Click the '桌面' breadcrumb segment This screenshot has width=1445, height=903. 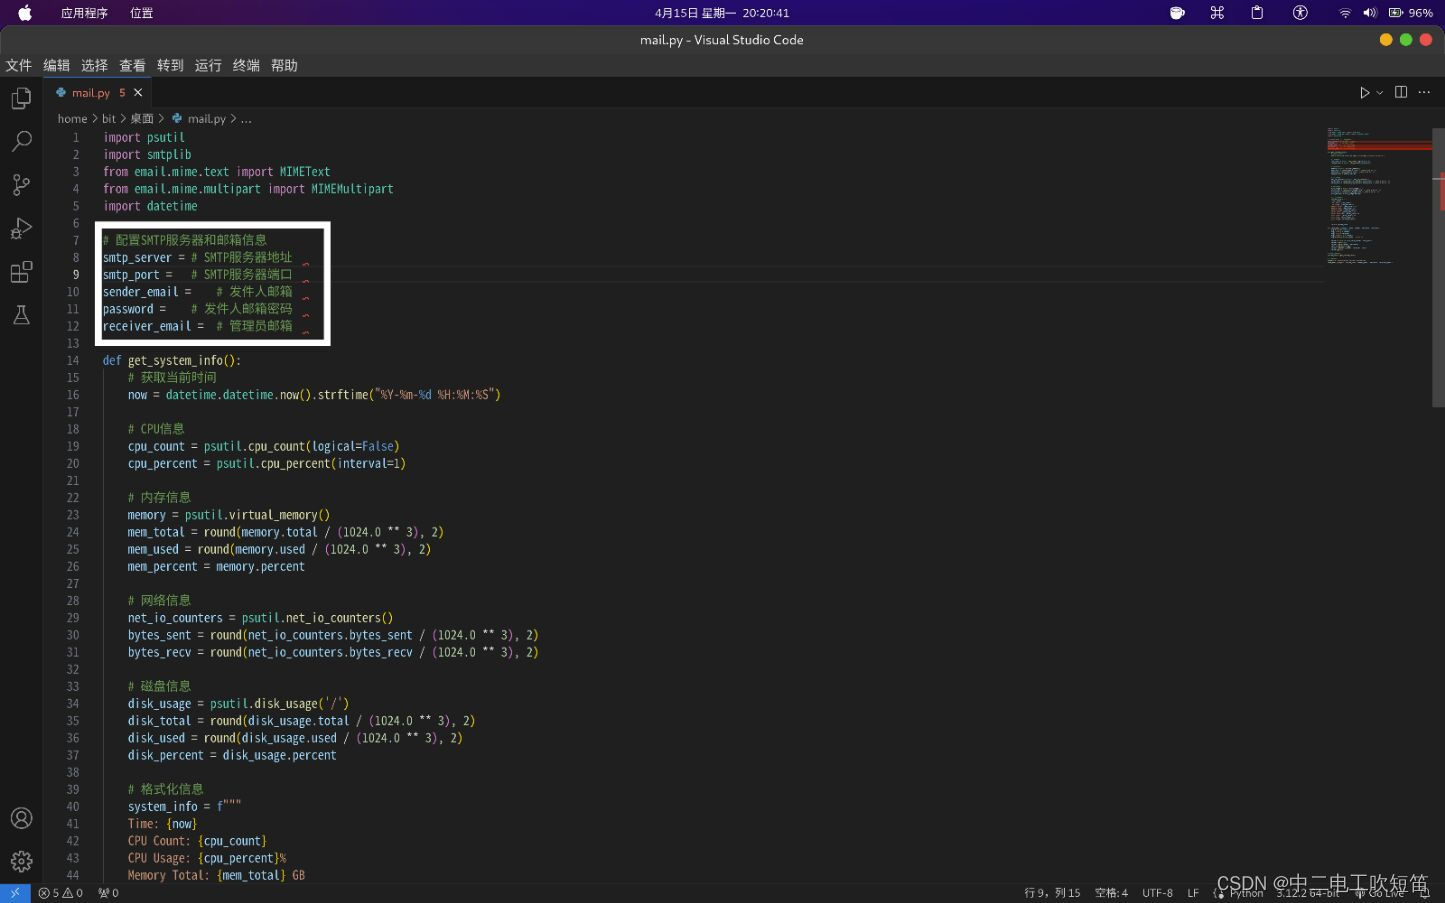(x=142, y=118)
